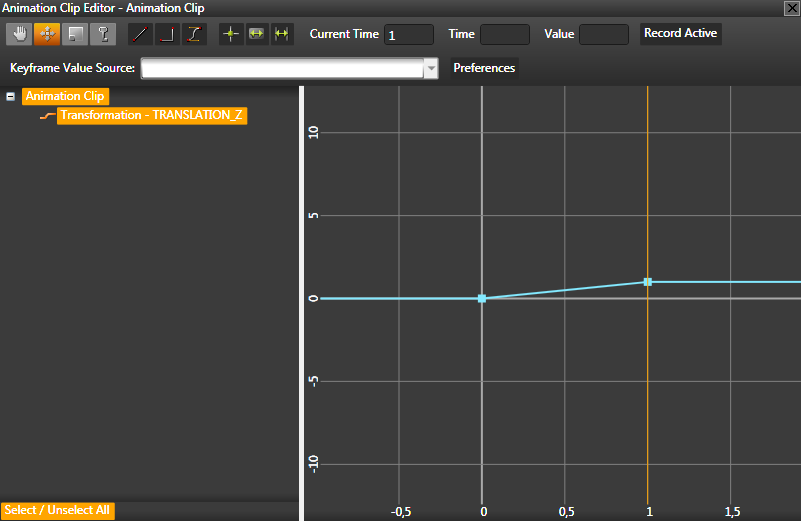Set smooth curve interpolation mode
This screenshot has width=801, height=521.
coord(194,34)
